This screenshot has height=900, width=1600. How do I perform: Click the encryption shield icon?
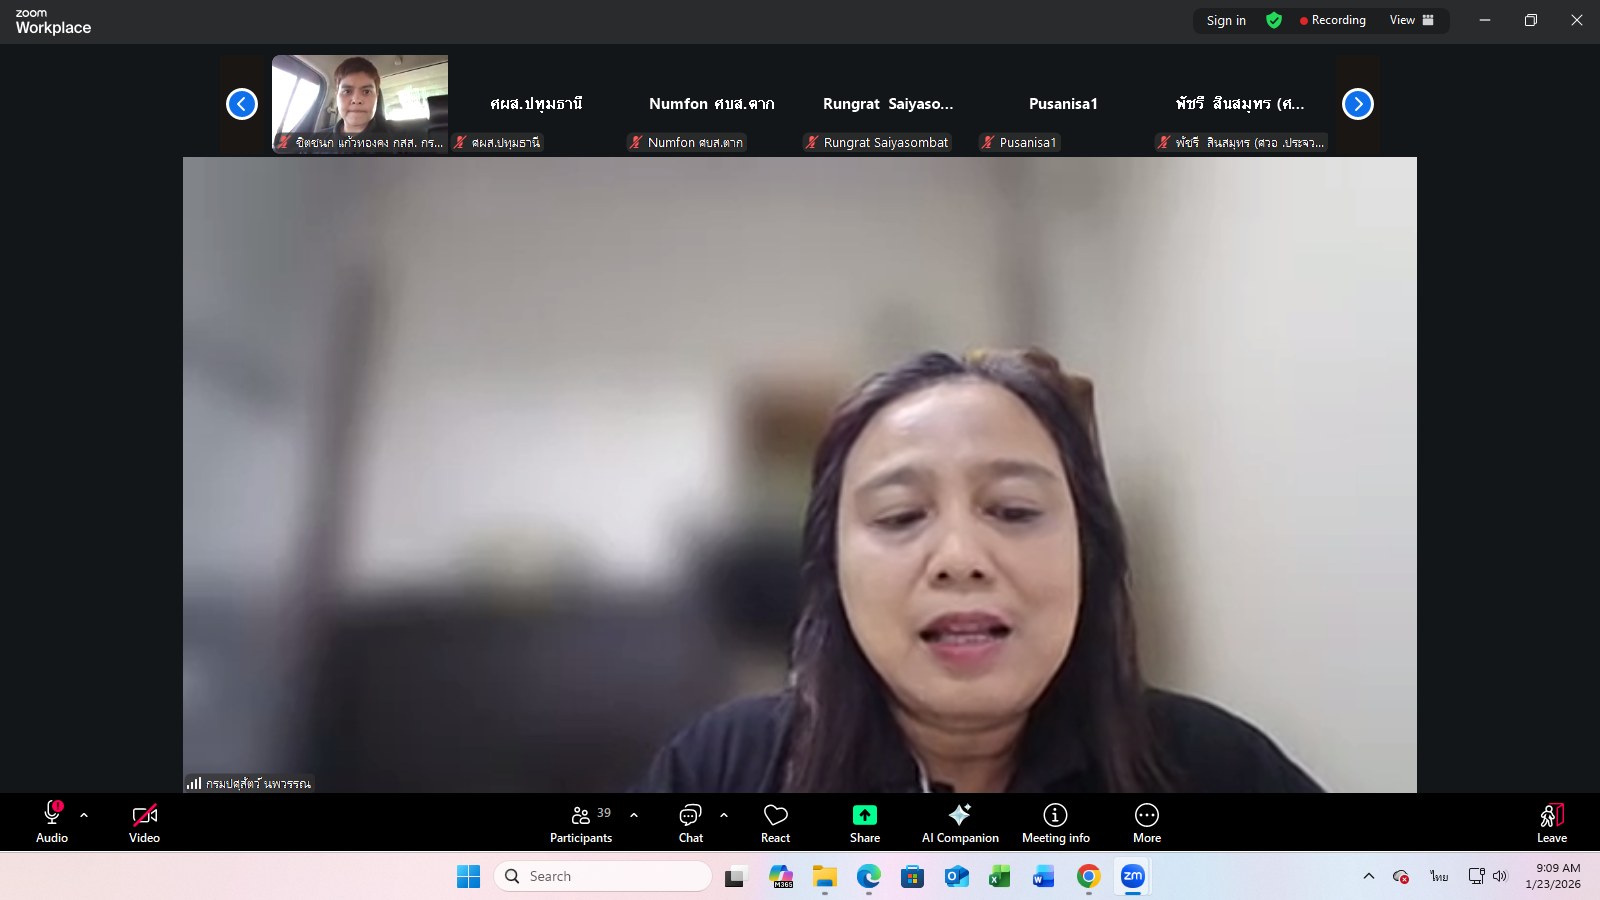pos(1274,20)
